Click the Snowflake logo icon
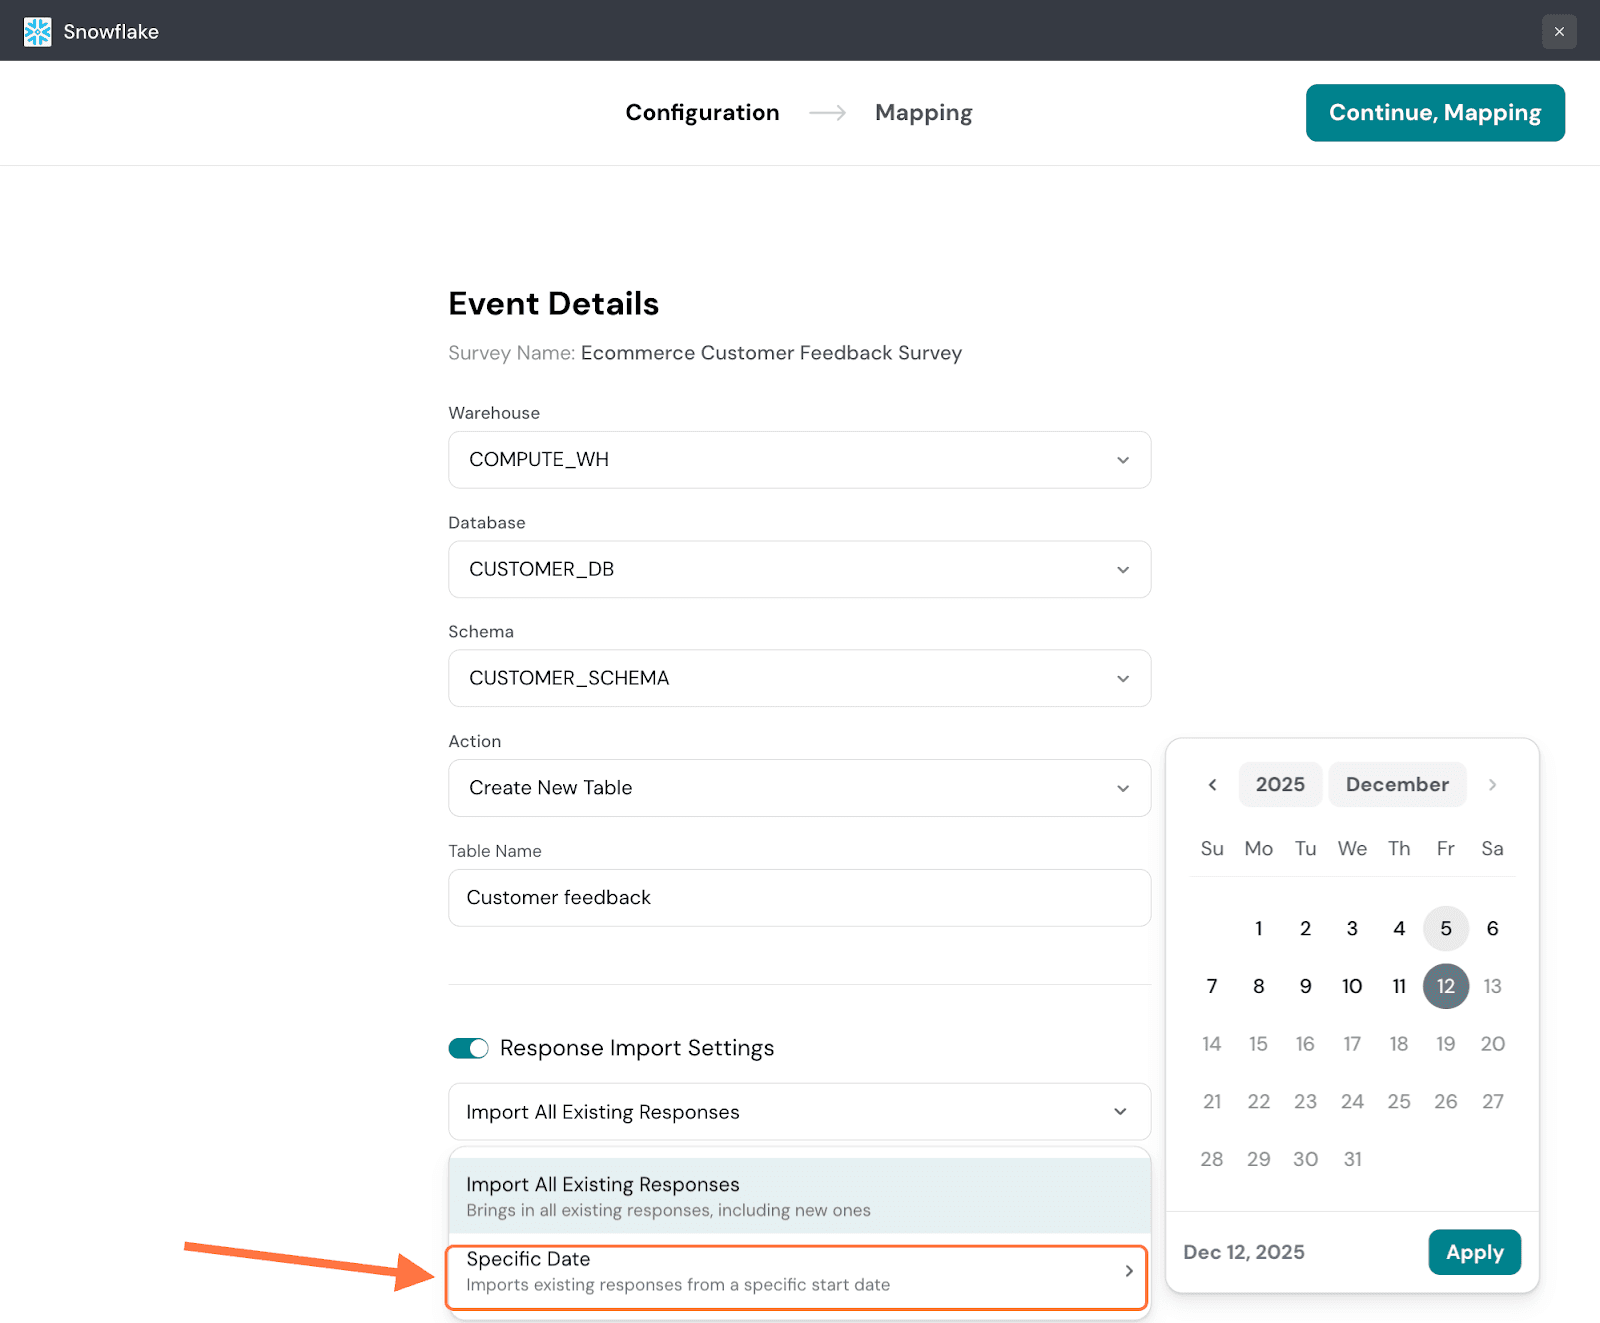 pyautogui.click(x=37, y=31)
